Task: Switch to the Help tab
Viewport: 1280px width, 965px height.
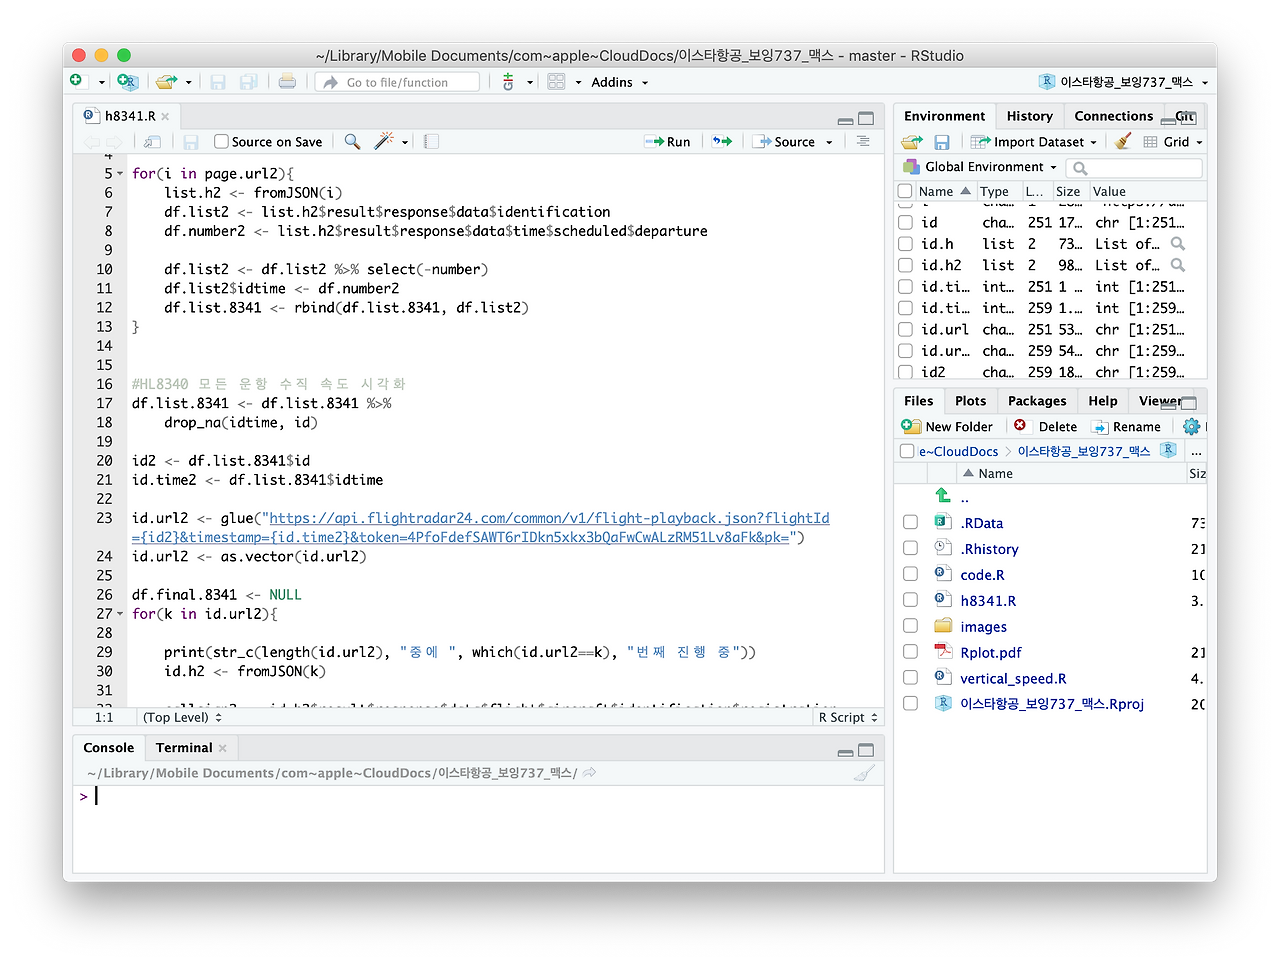Action: (x=1103, y=401)
